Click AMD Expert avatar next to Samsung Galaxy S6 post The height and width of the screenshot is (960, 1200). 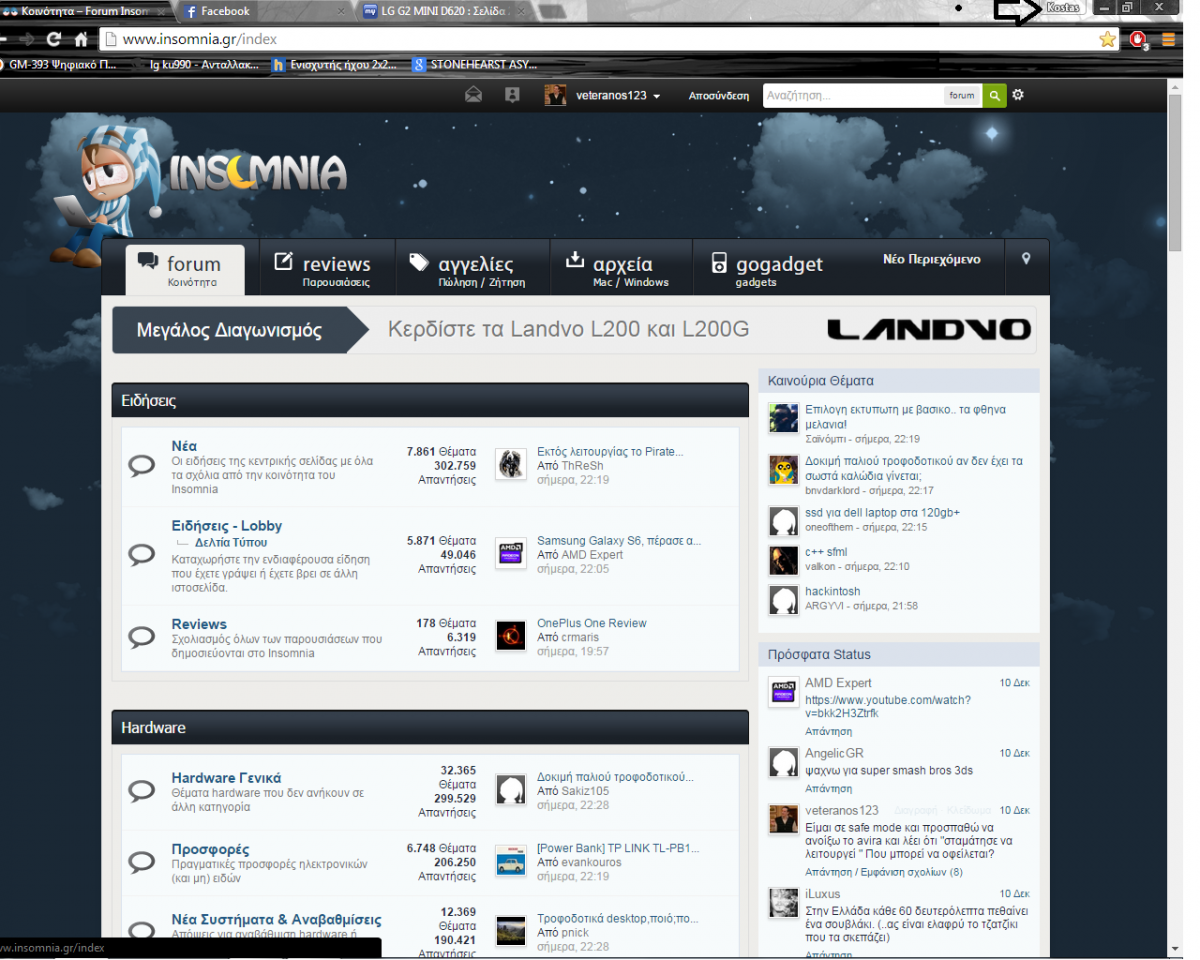tap(511, 553)
